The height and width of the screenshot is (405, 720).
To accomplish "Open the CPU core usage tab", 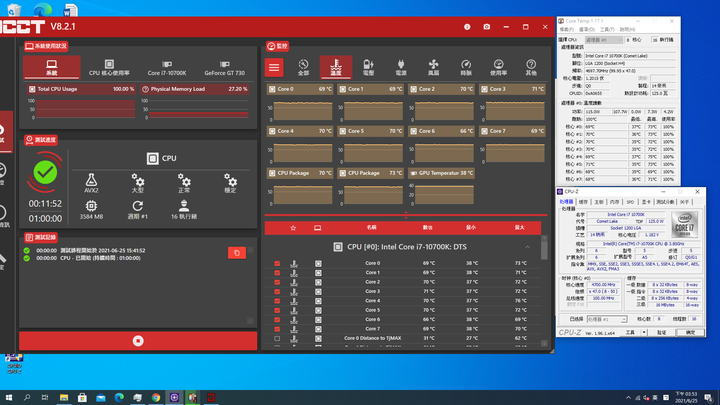I will point(109,68).
